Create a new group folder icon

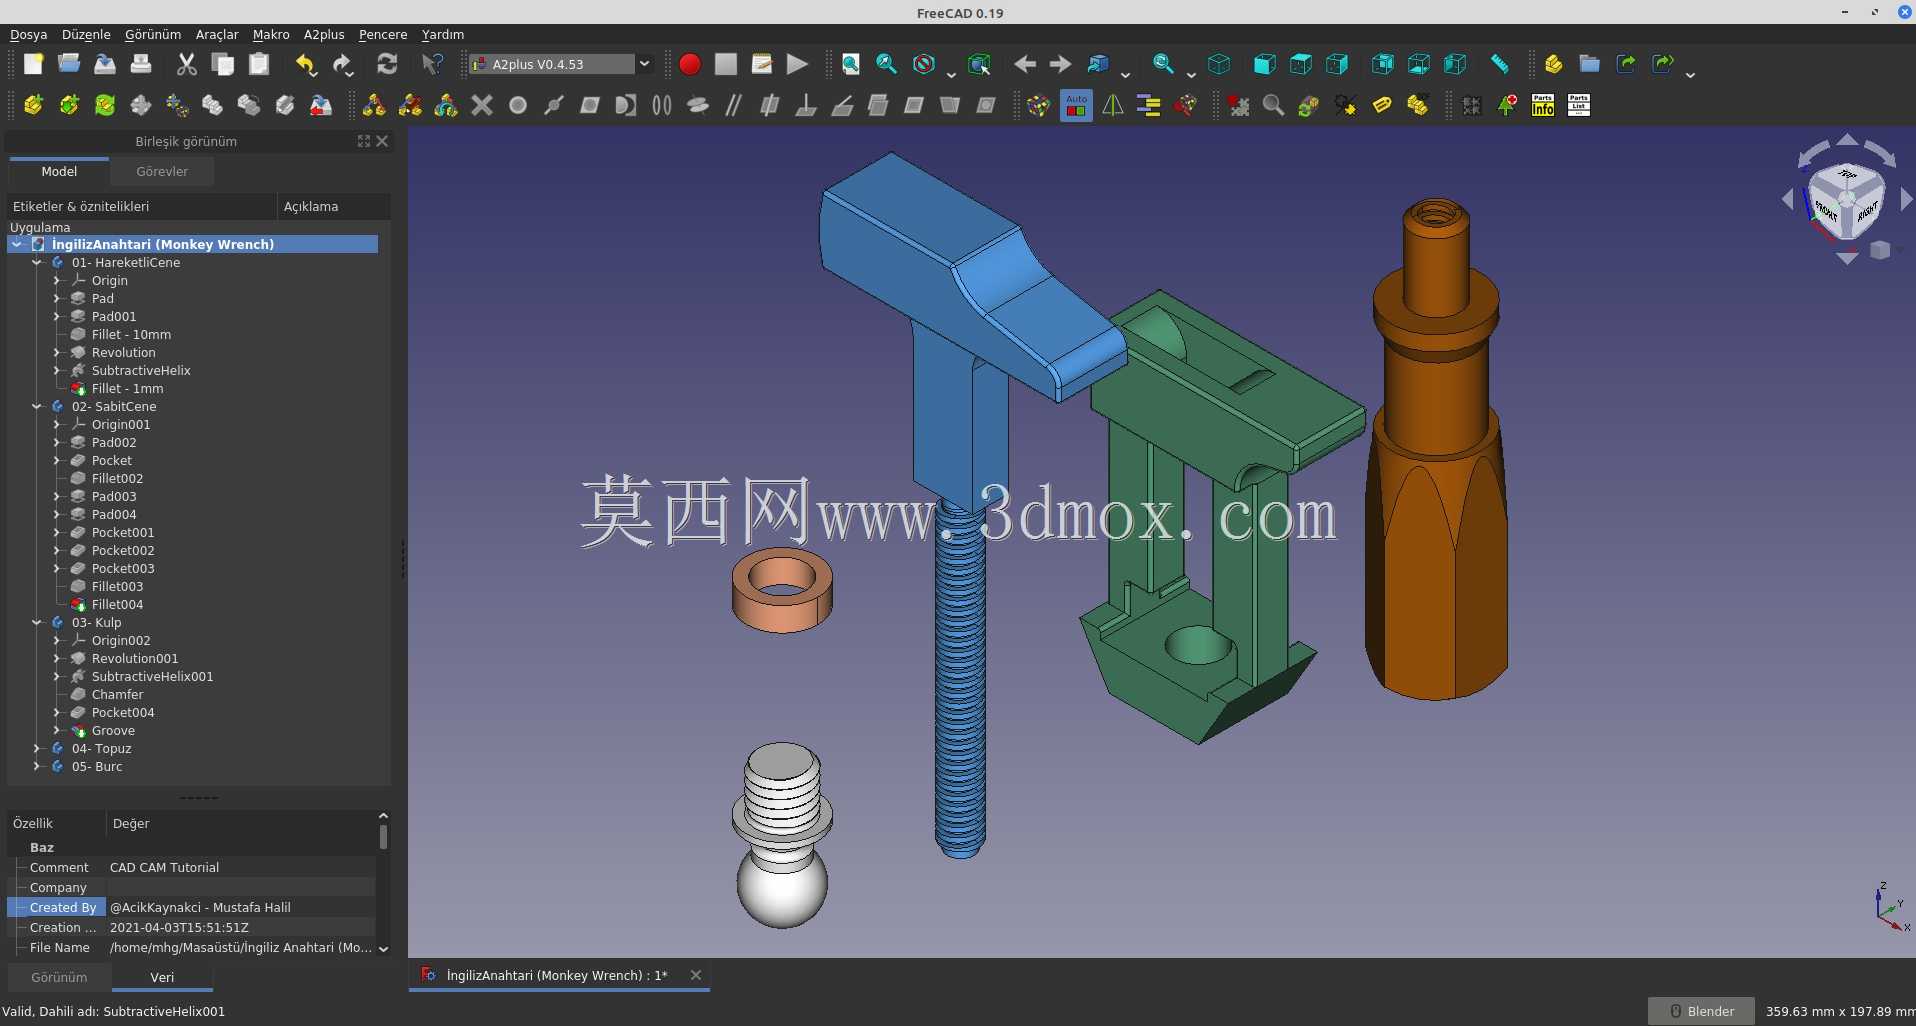coord(1590,64)
